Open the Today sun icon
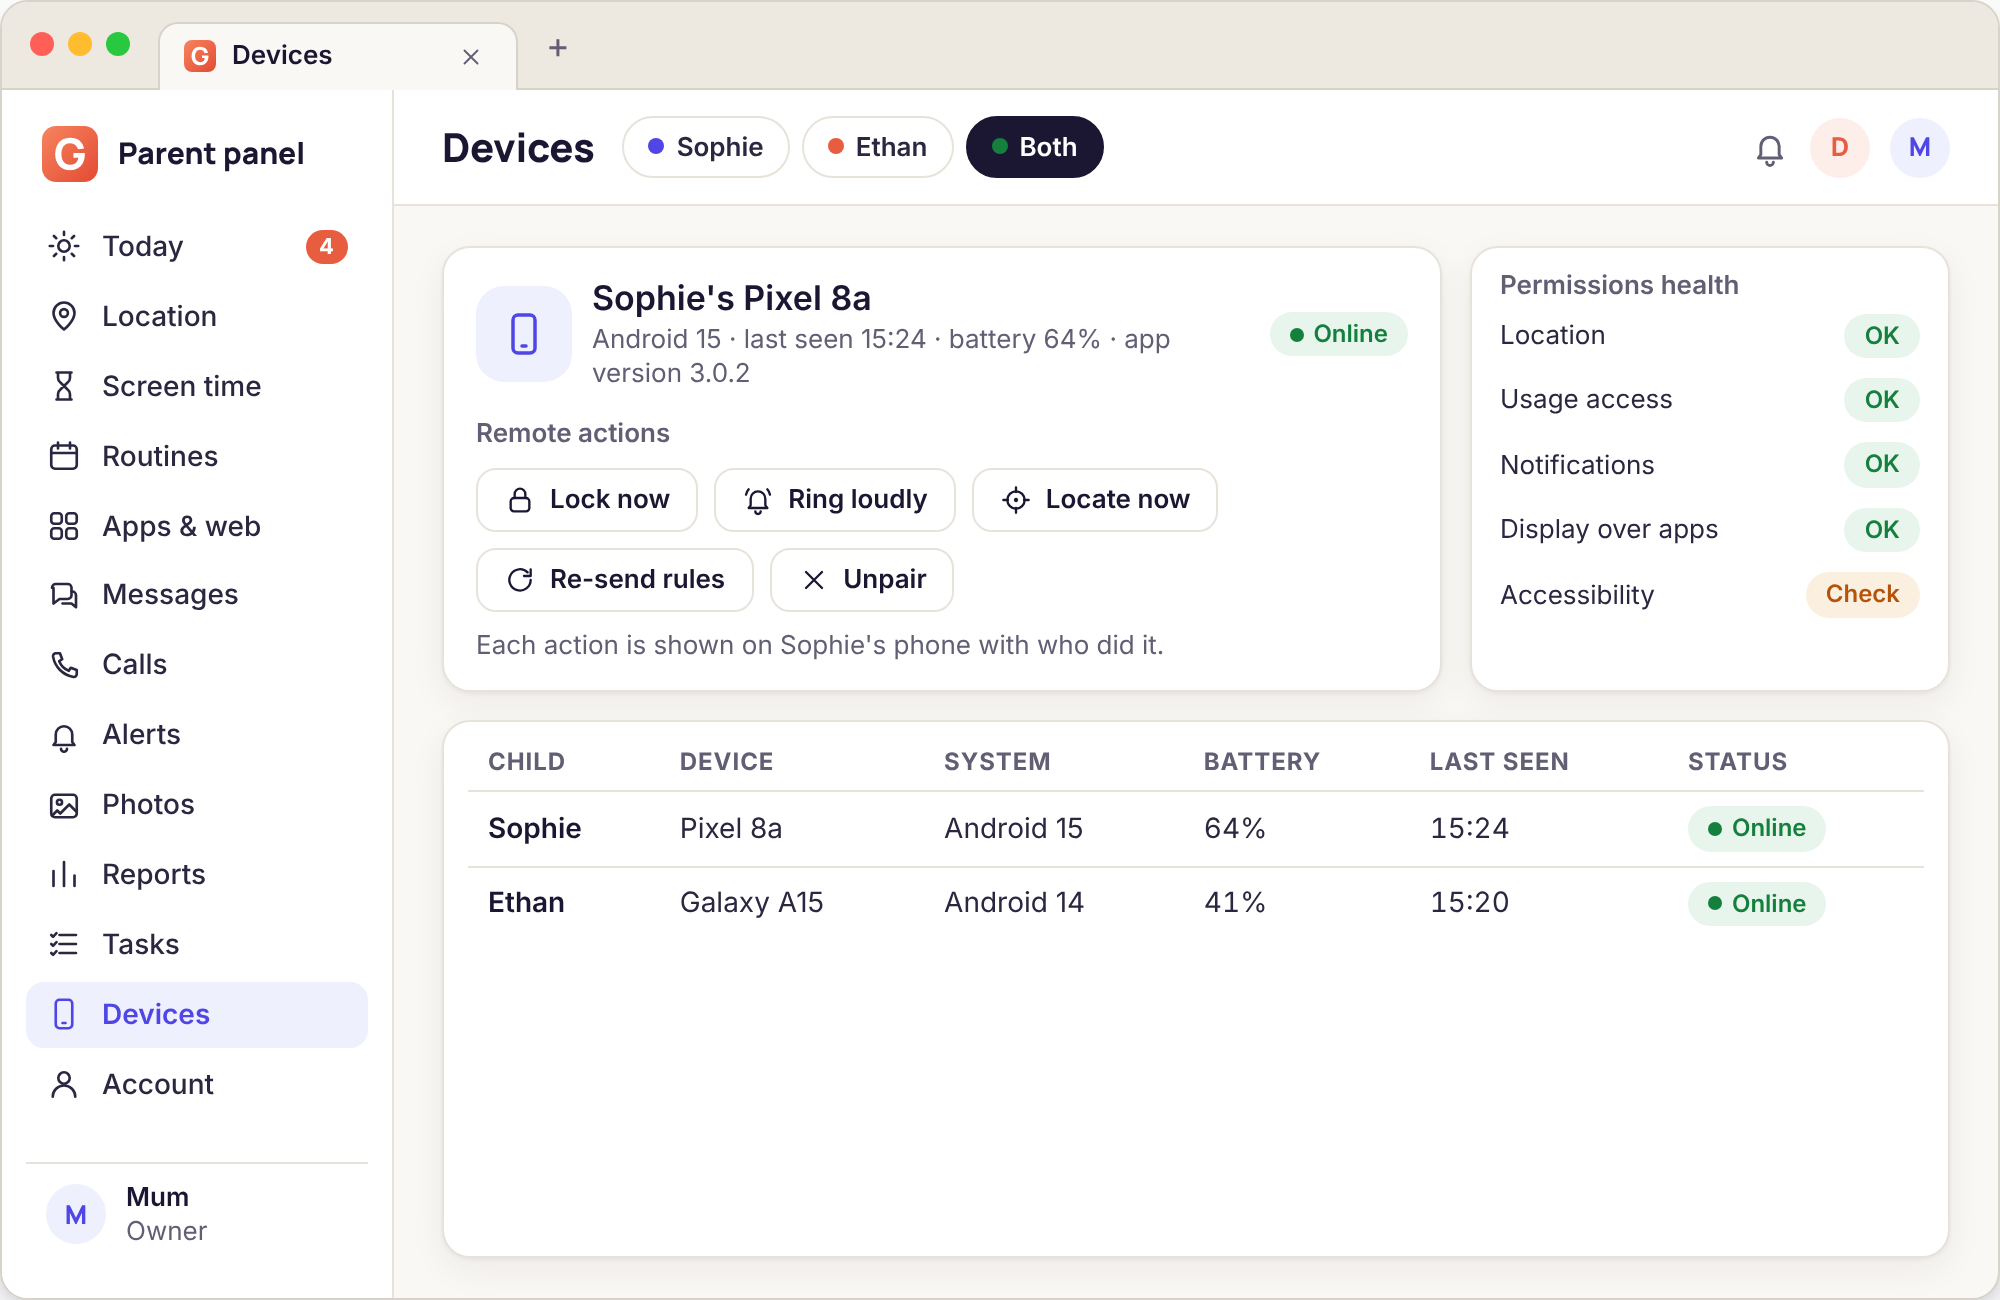The width and height of the screenshot is (2000, 1300). click(x=64, y=246)
